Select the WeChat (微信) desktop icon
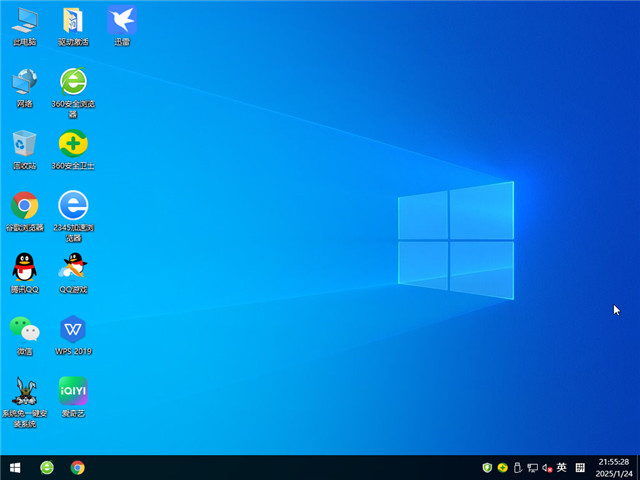 pos(24,329)
